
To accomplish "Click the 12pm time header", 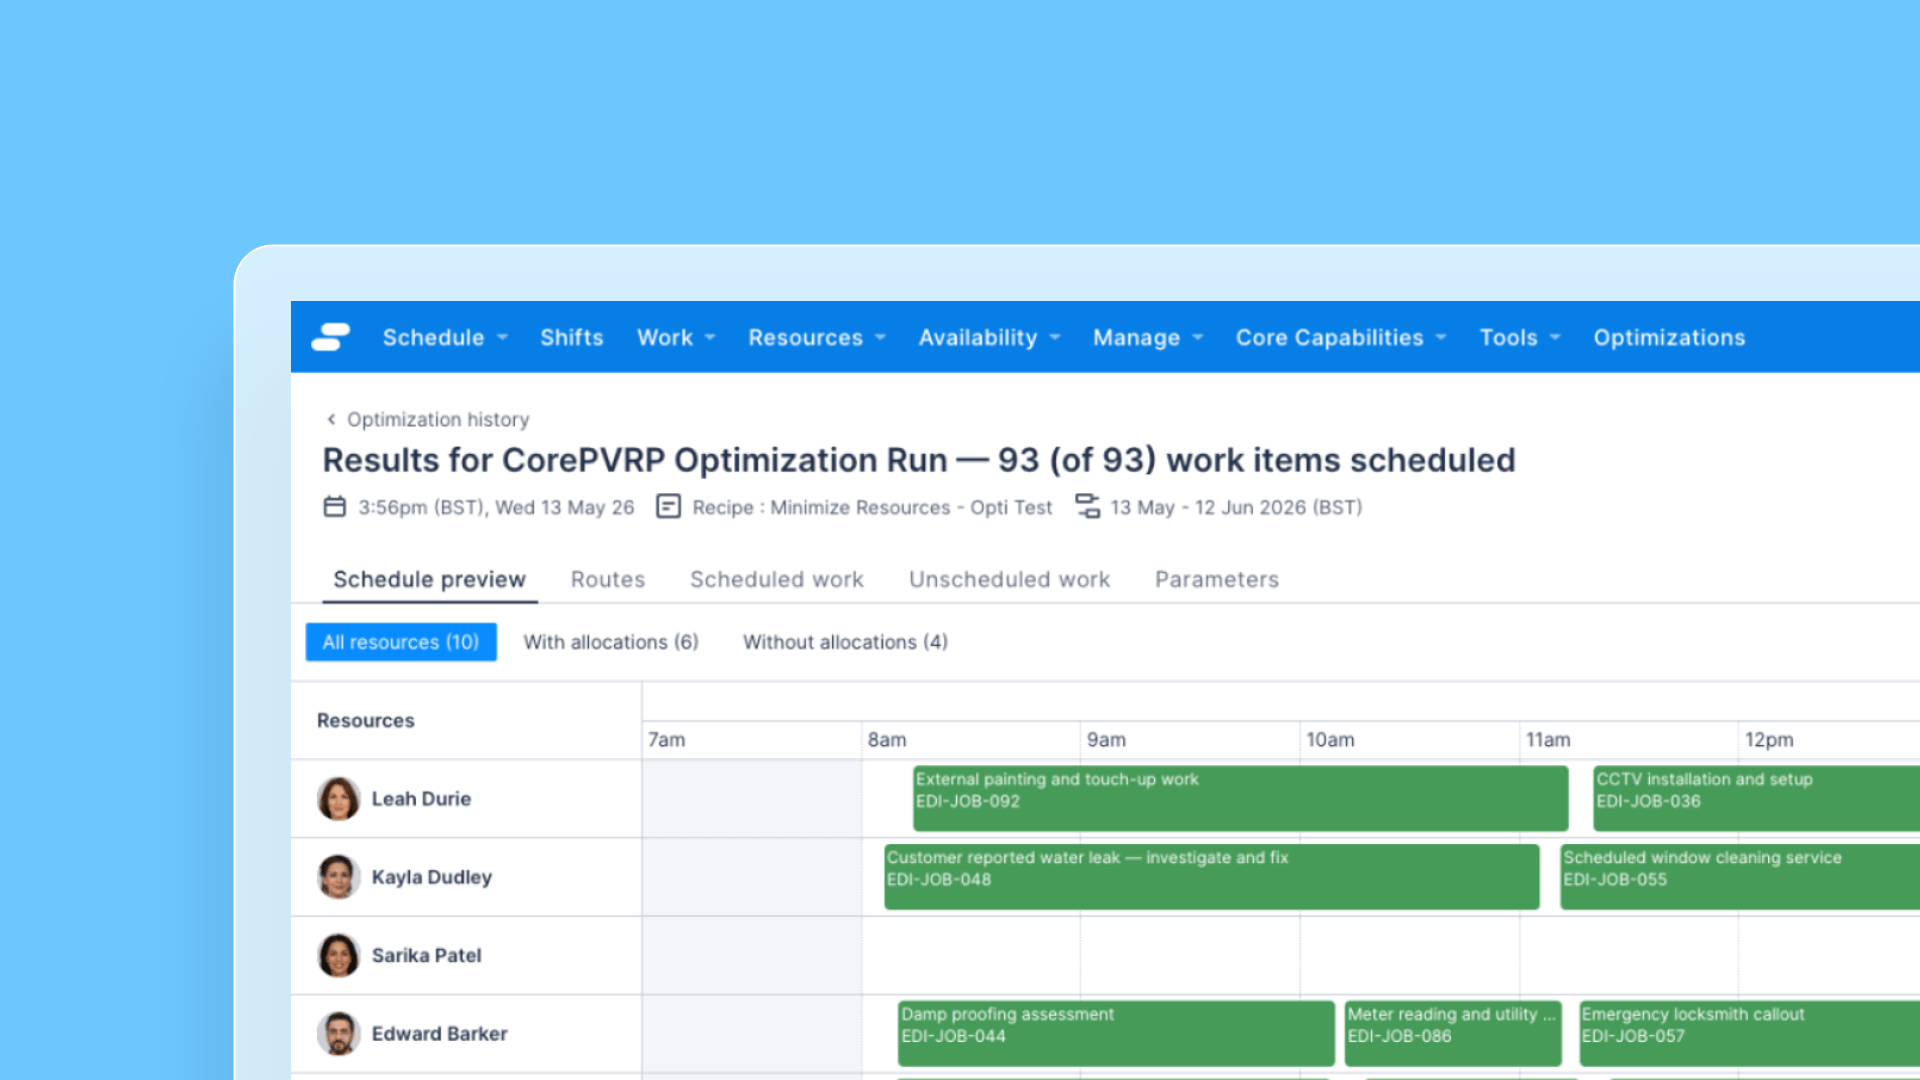I will (1769, 740).
